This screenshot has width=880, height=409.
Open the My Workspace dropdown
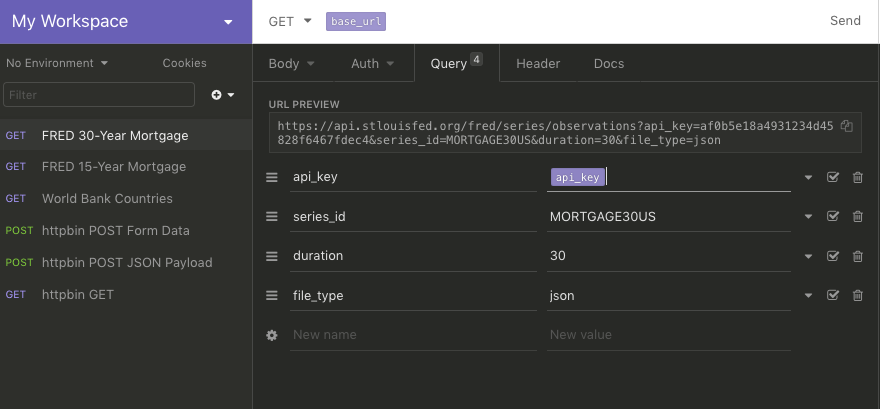[126, 21]
